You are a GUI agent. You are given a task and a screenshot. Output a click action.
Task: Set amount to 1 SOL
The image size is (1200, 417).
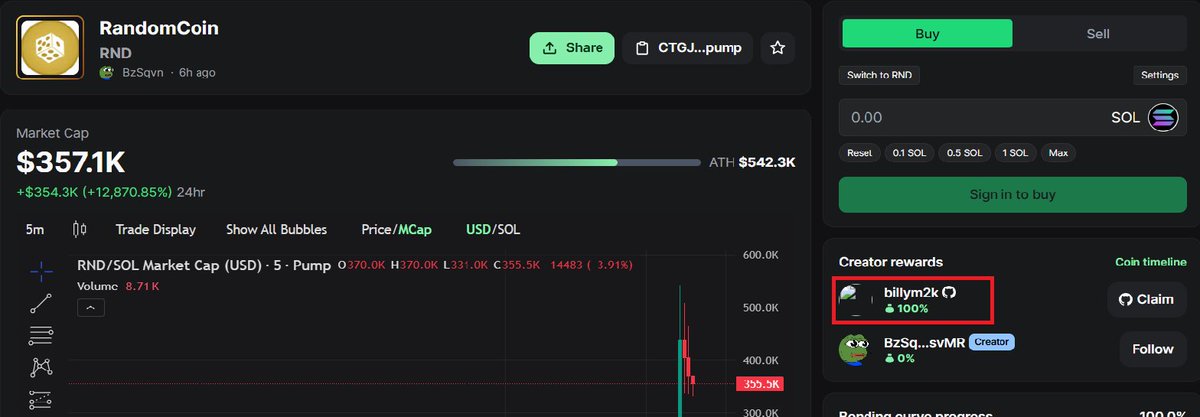tap(1017, 153)
